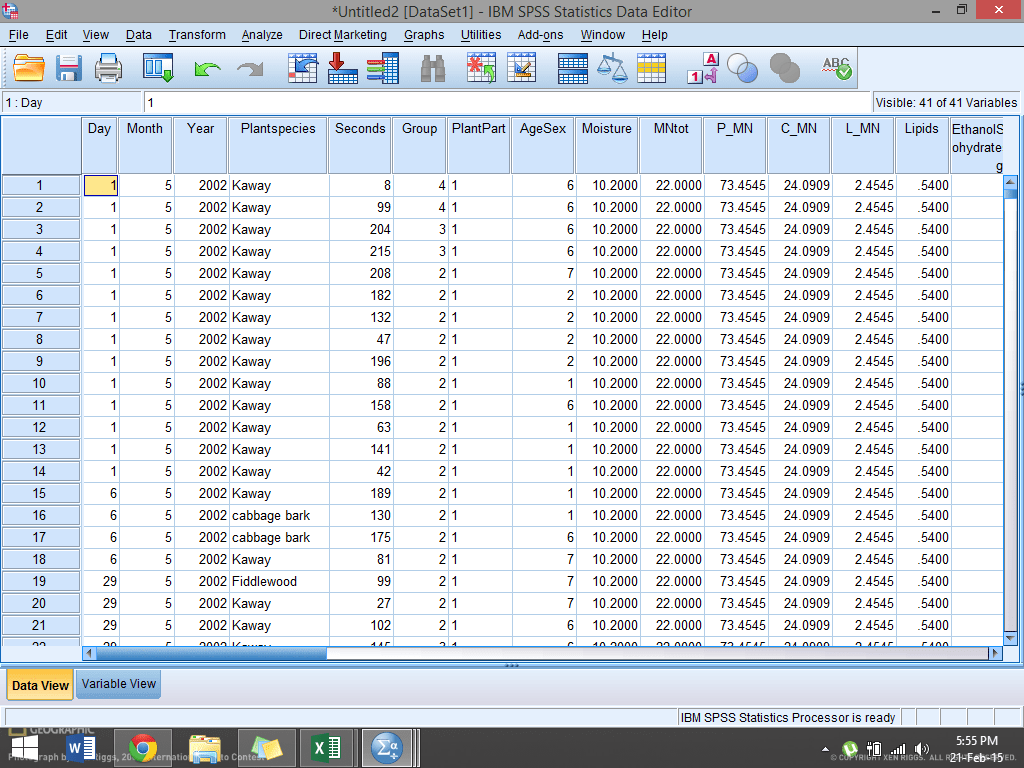Image resolution: width=1024 pixels, height=768 pixels.
Task: Select the Month column header
Action: coord(145,128)
